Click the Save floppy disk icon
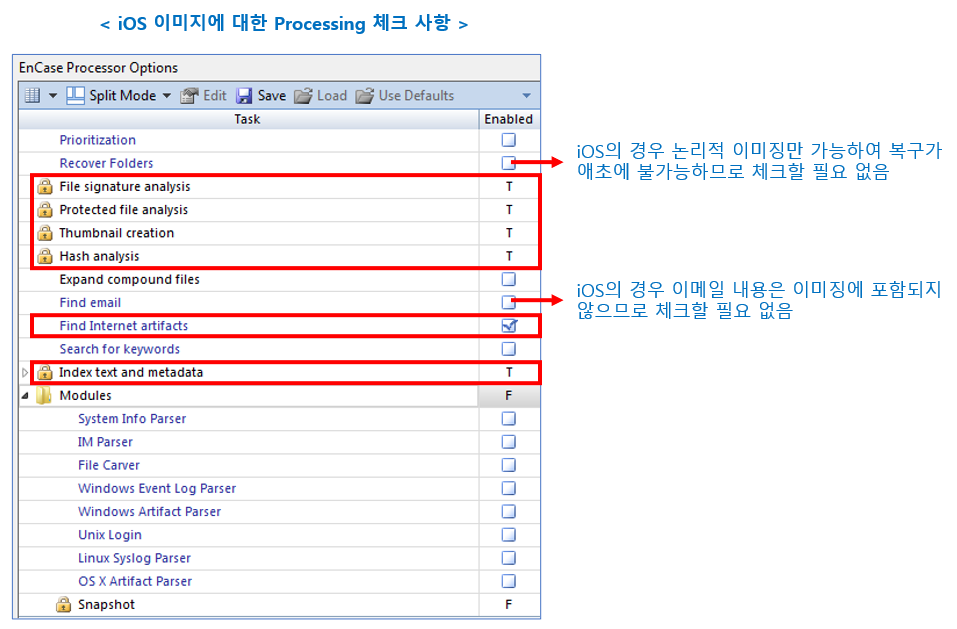Screen dimensions: 957x629 tap(244, 95)
